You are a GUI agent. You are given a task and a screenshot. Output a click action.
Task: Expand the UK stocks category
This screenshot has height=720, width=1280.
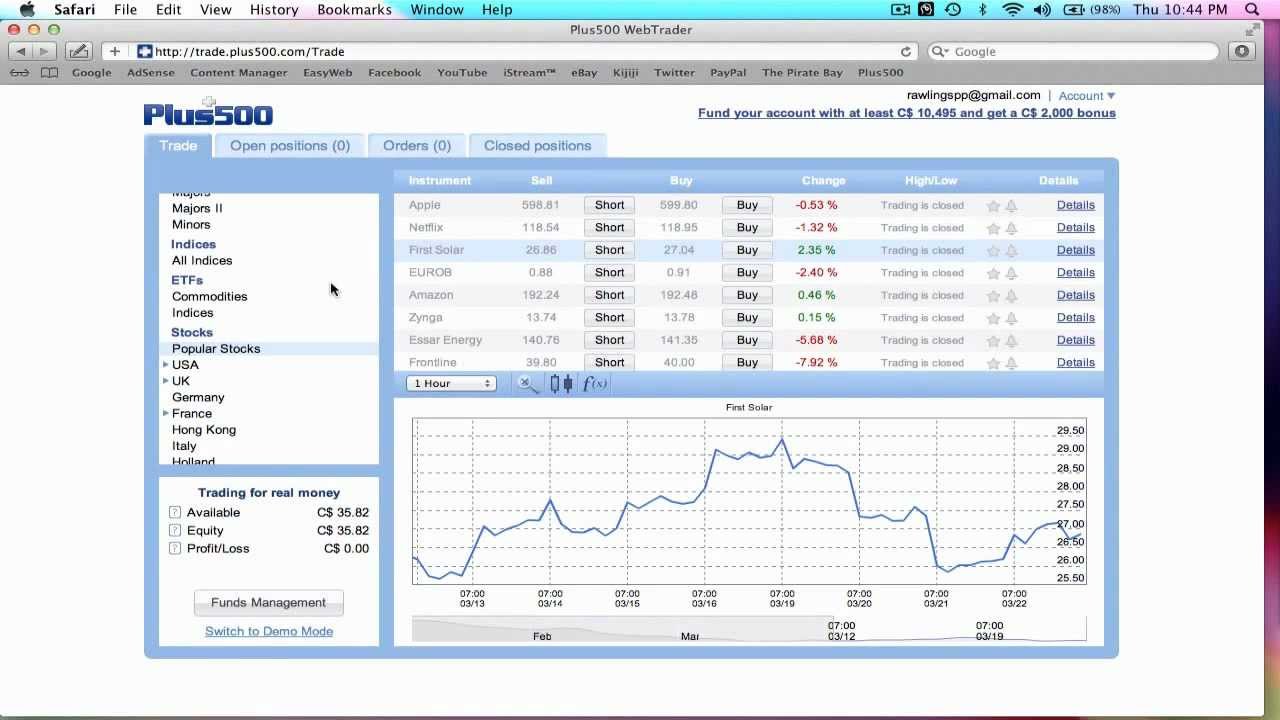166,381
